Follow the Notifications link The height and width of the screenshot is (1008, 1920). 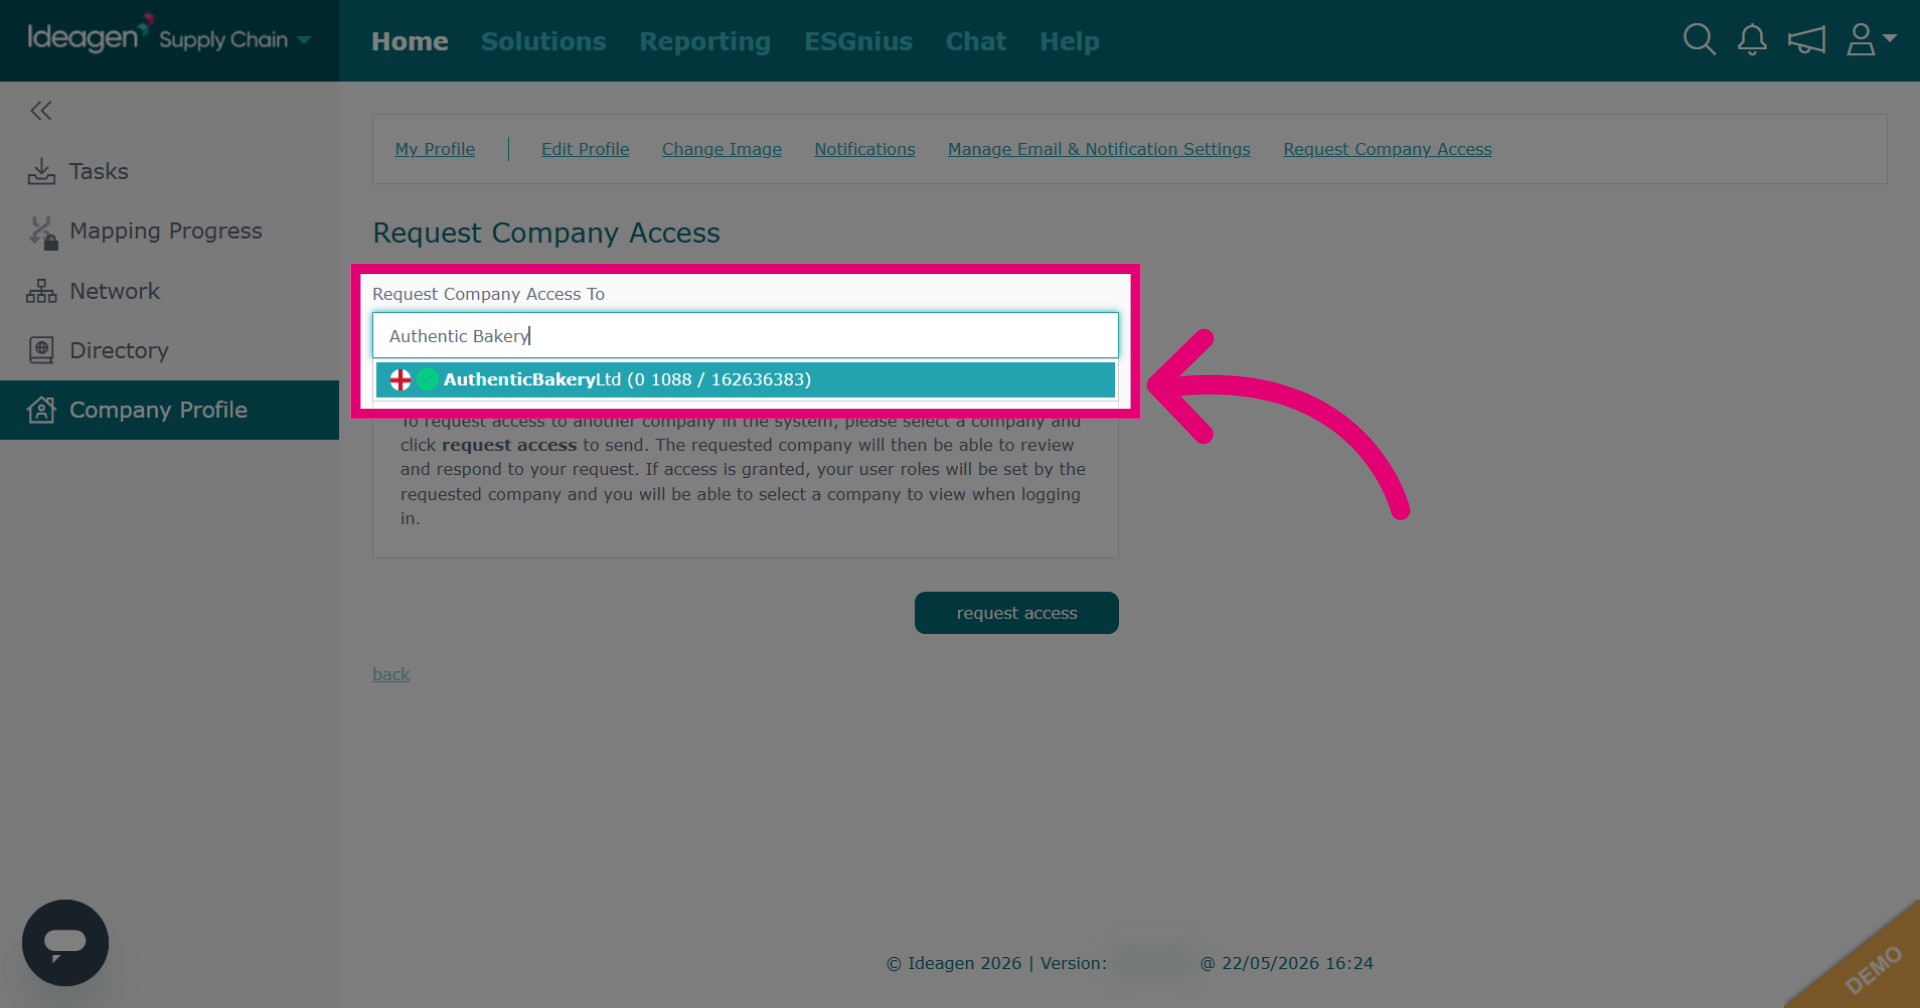(x=865, y=149)
